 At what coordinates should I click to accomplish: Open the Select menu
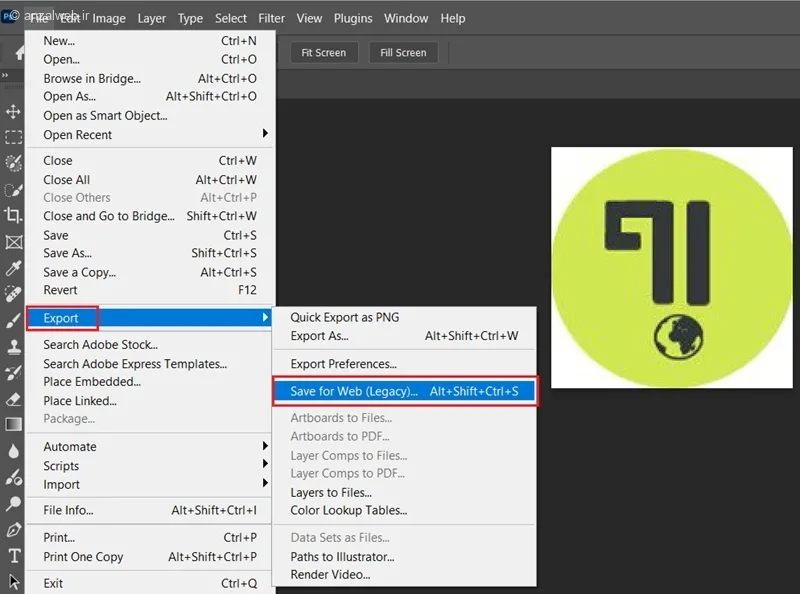(x=231, y=18)
